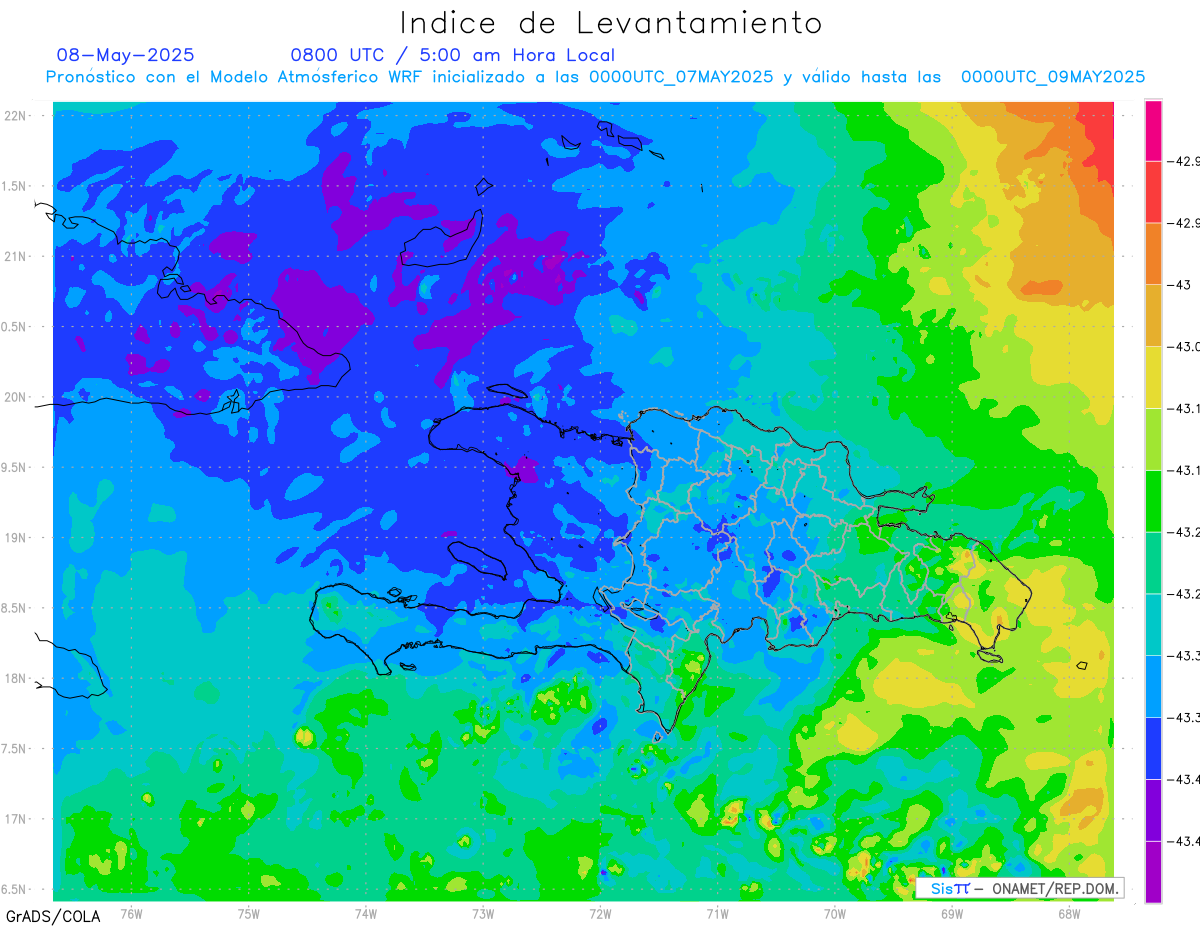
Task: Click the '-43.0' color bar value
Action: pos(1185,347)
